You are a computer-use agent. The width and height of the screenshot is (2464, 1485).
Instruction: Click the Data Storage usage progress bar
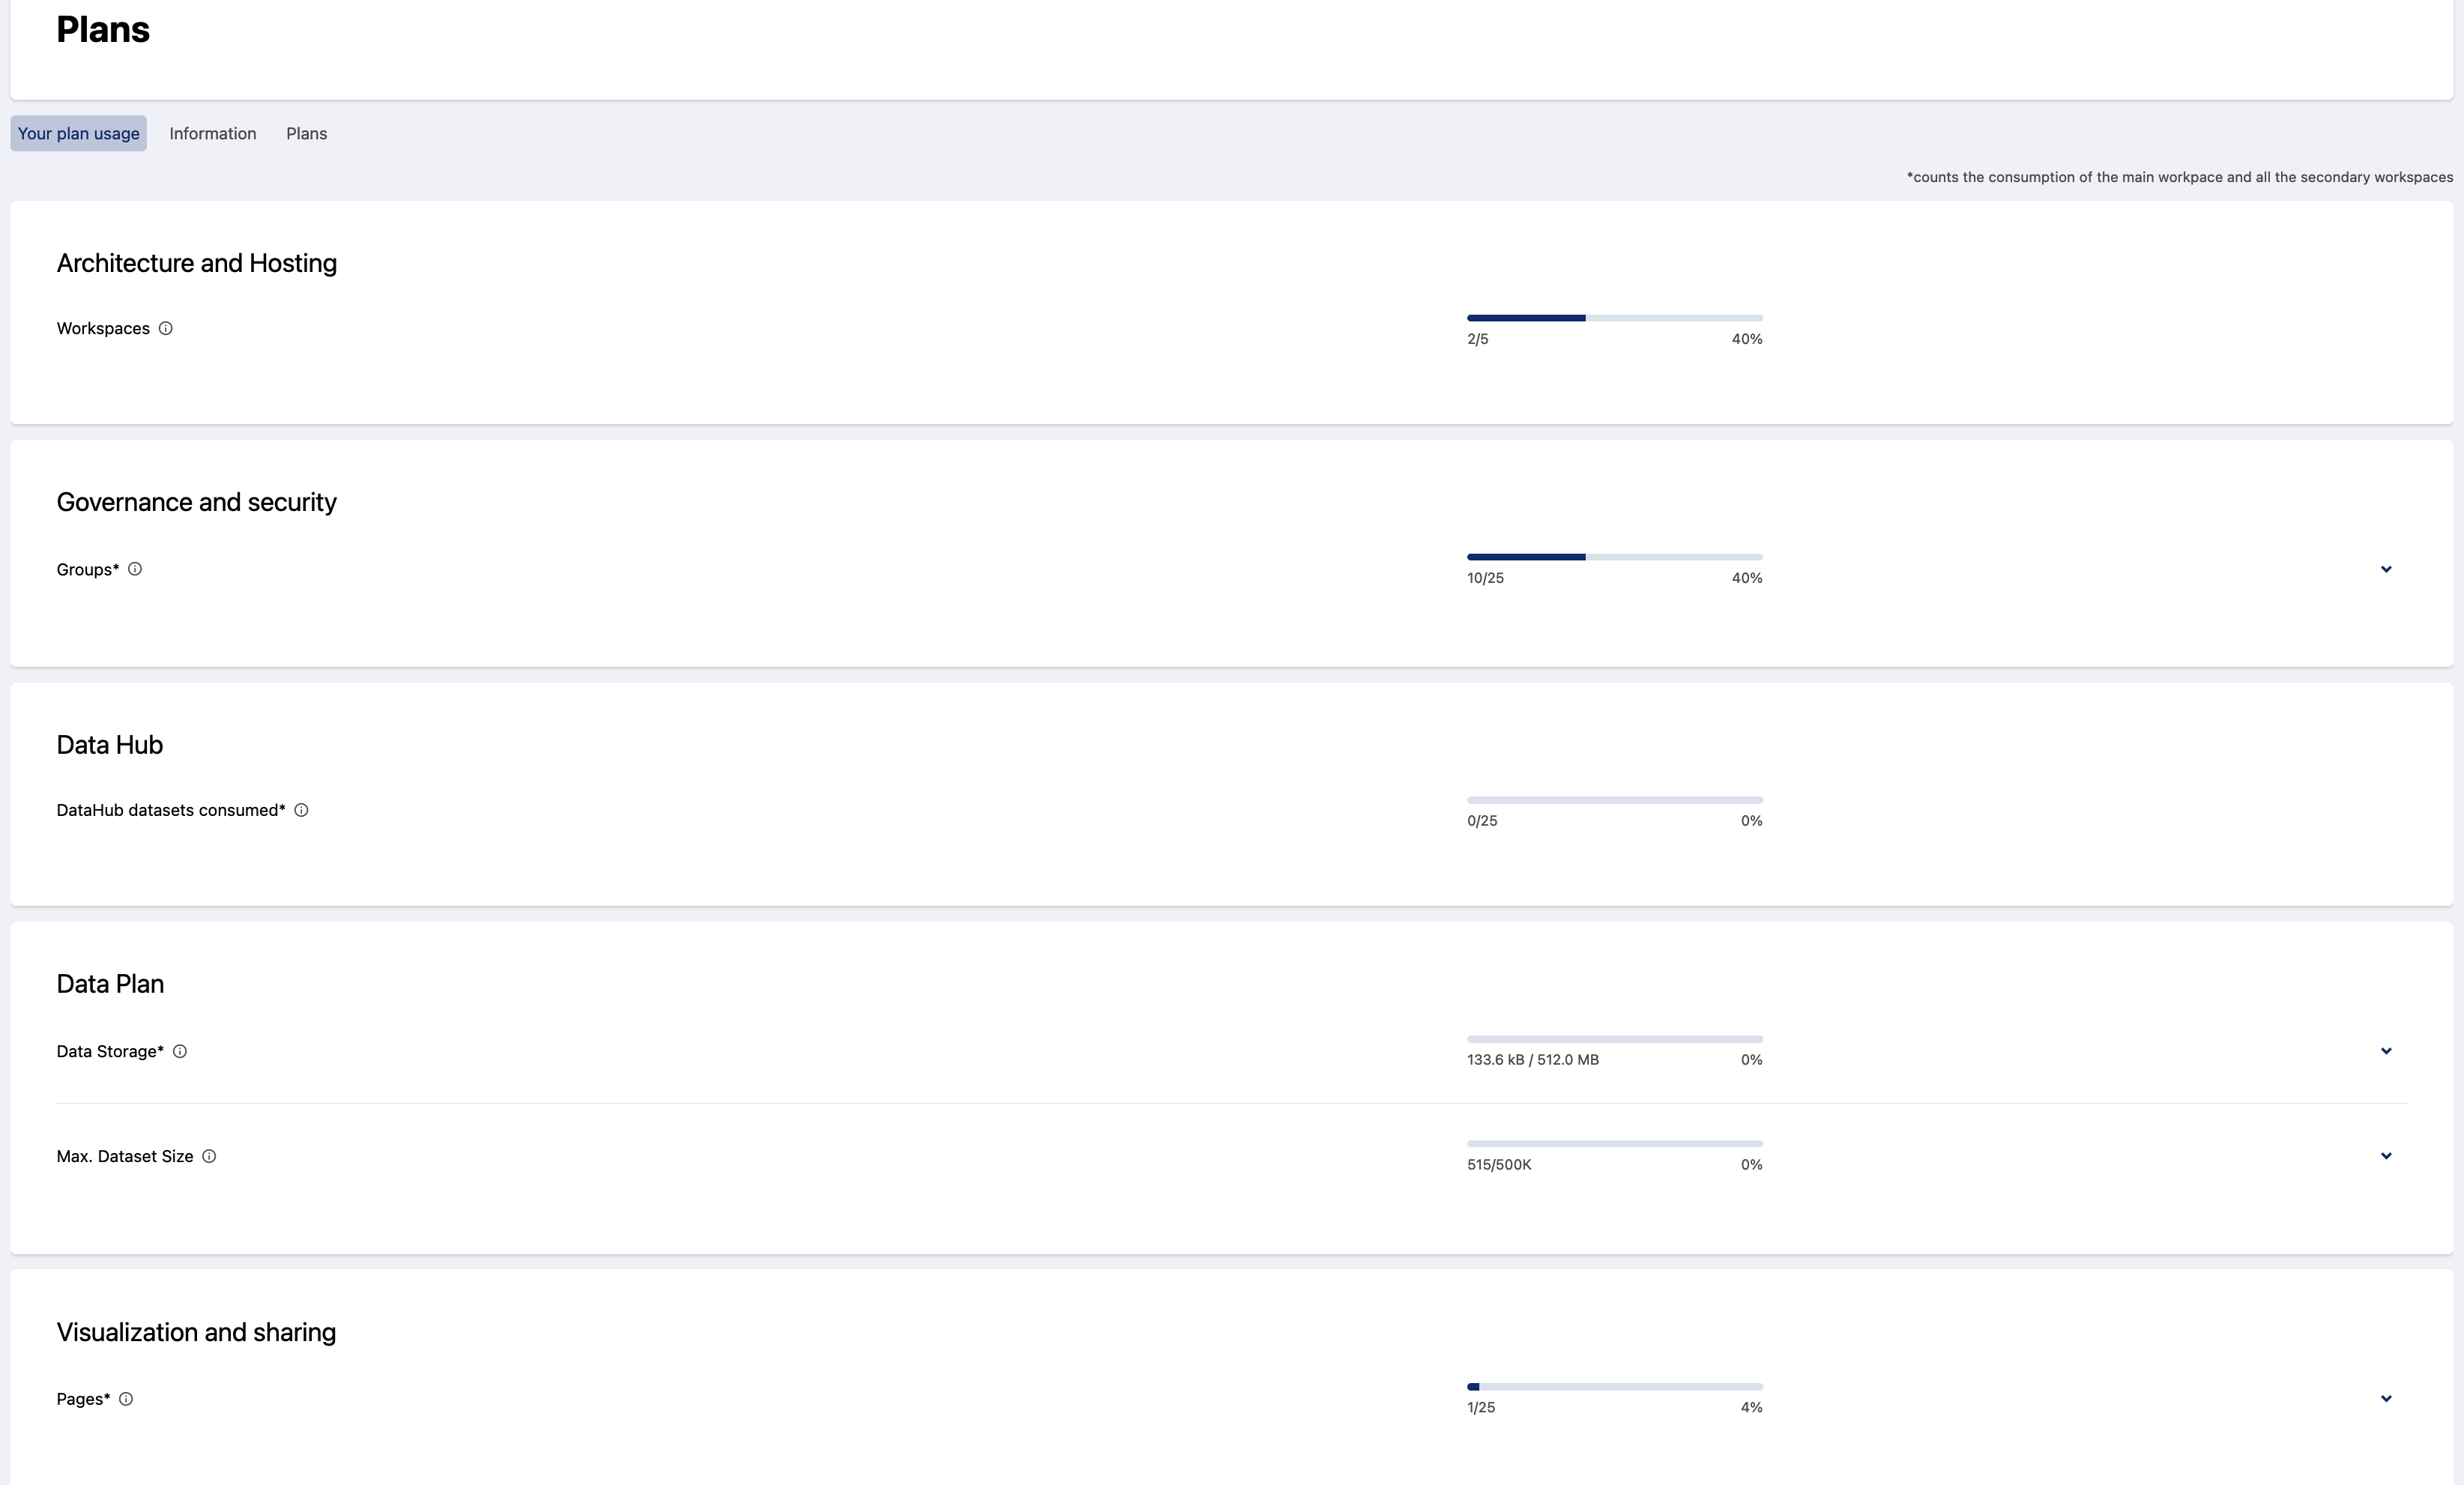tap(1614, 1039)
